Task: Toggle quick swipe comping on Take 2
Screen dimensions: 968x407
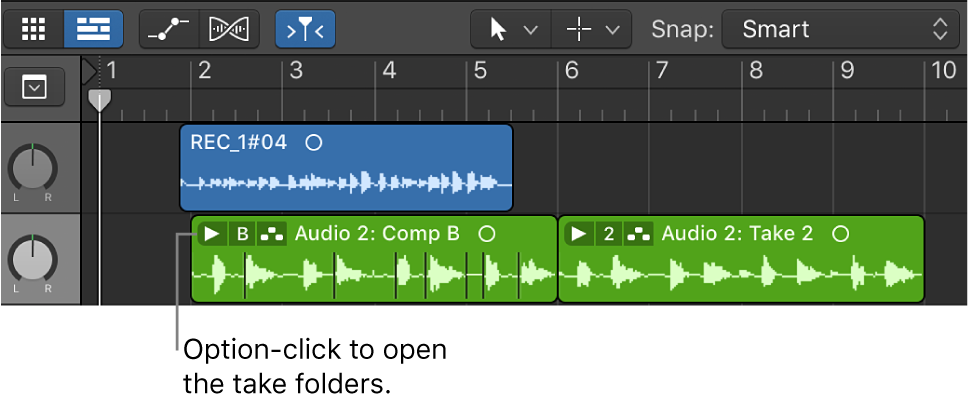Action: click(x=639, y=234)
